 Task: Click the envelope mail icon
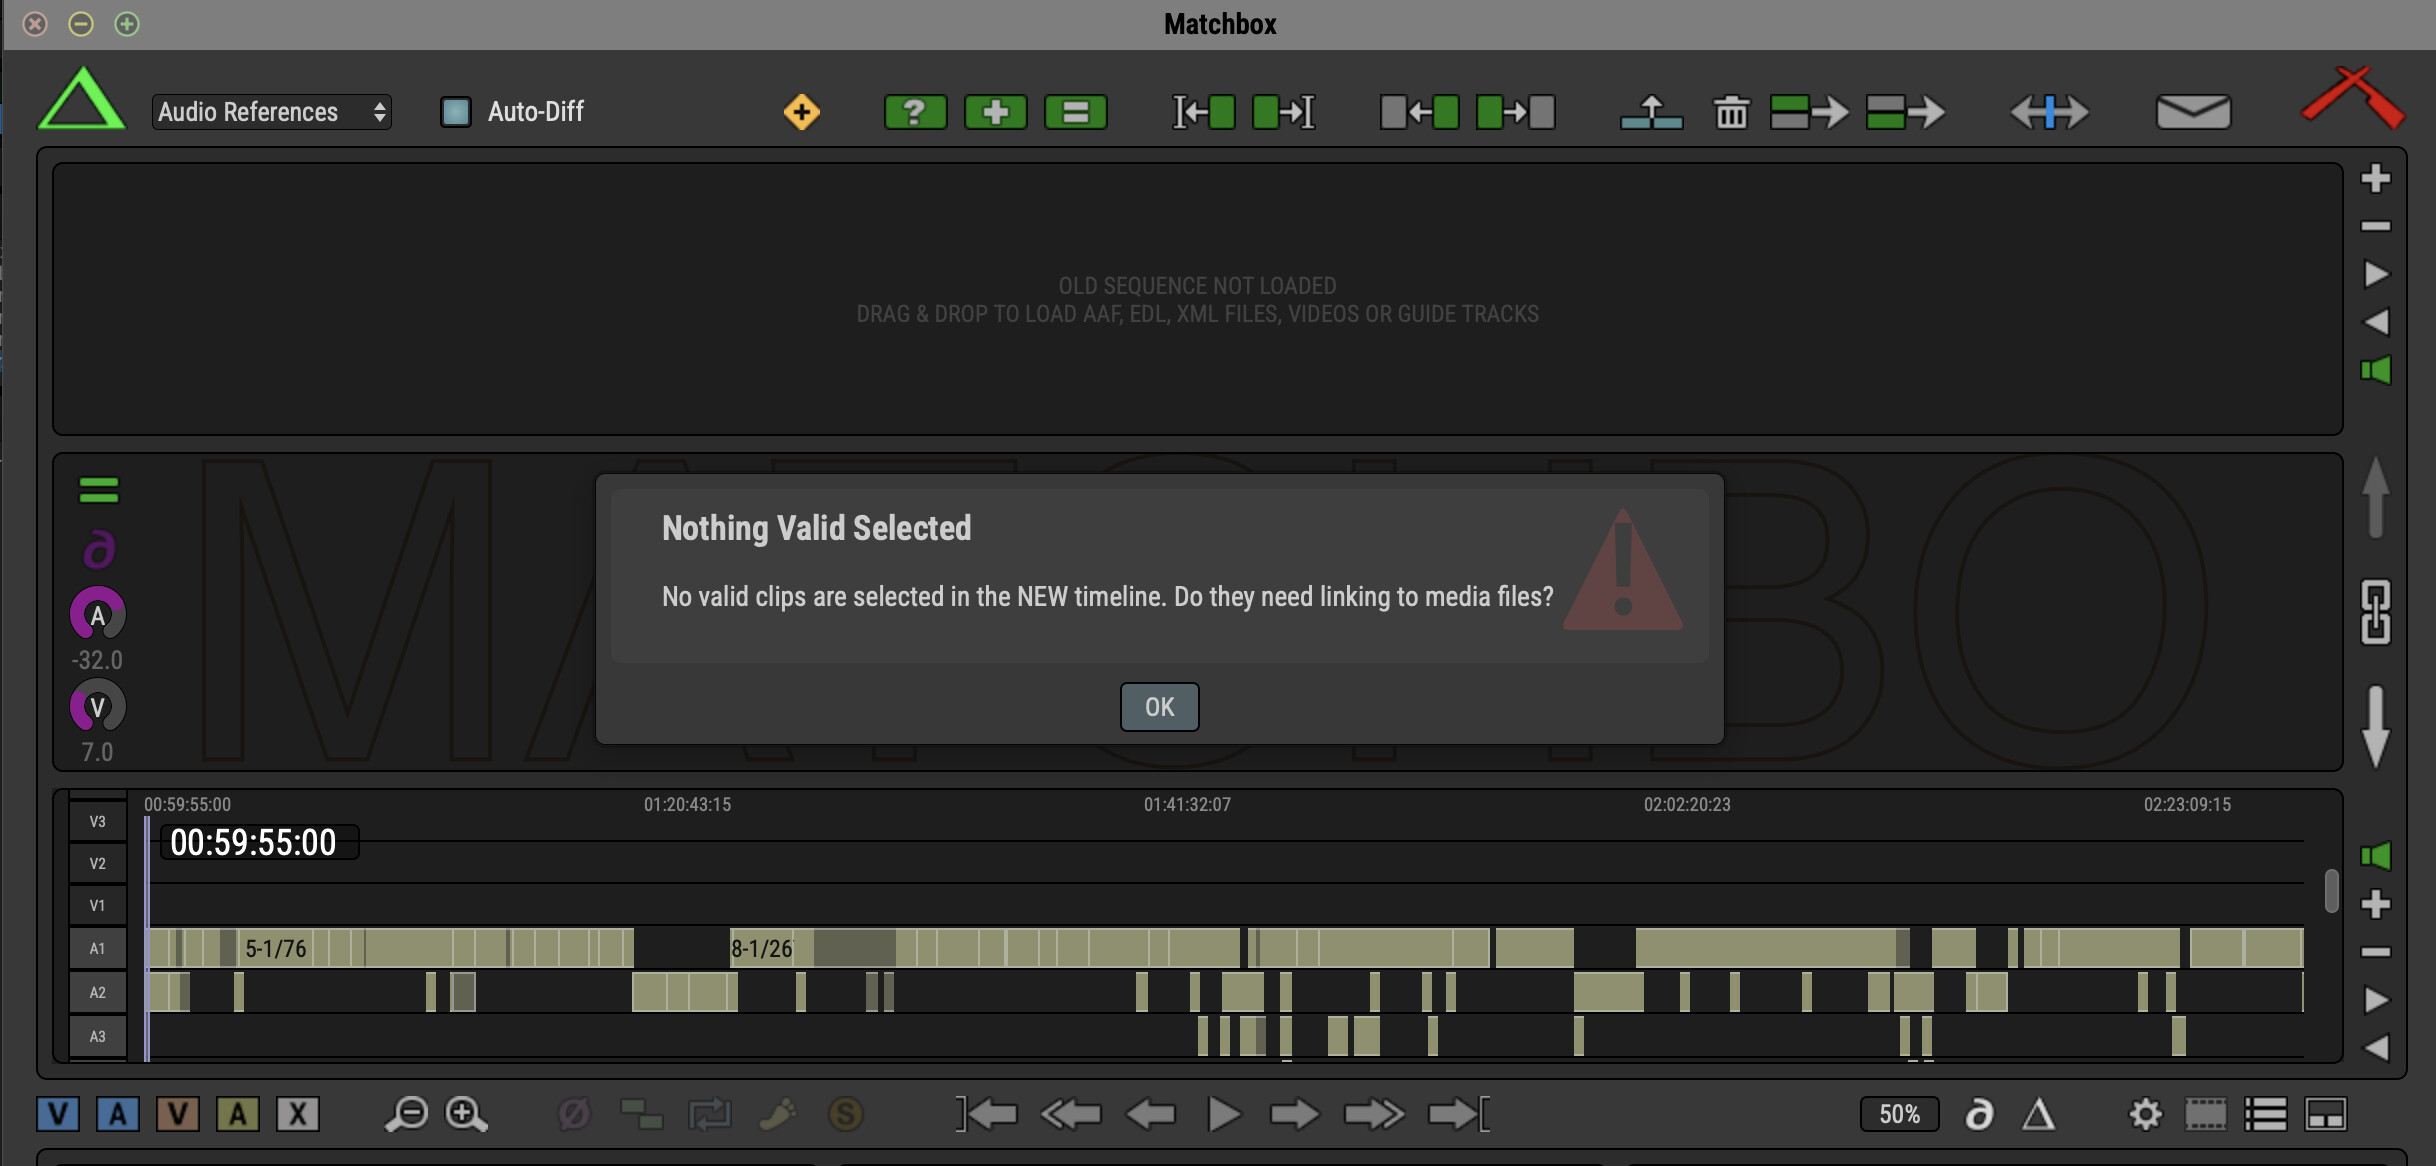(2193, 112)
